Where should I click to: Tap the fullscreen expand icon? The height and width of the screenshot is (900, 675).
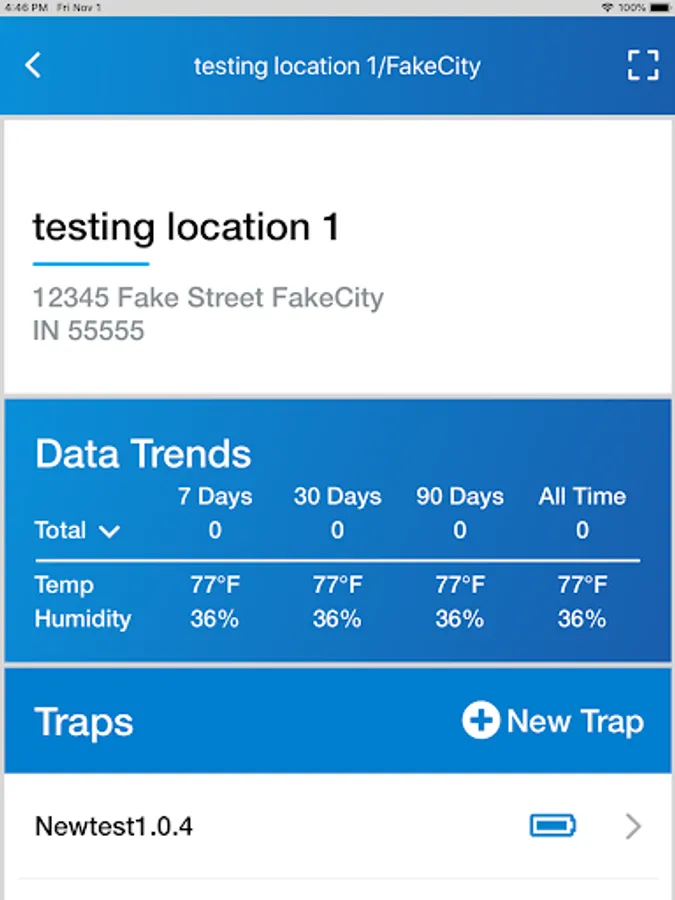pyautogui.click(x=643, y=66)
